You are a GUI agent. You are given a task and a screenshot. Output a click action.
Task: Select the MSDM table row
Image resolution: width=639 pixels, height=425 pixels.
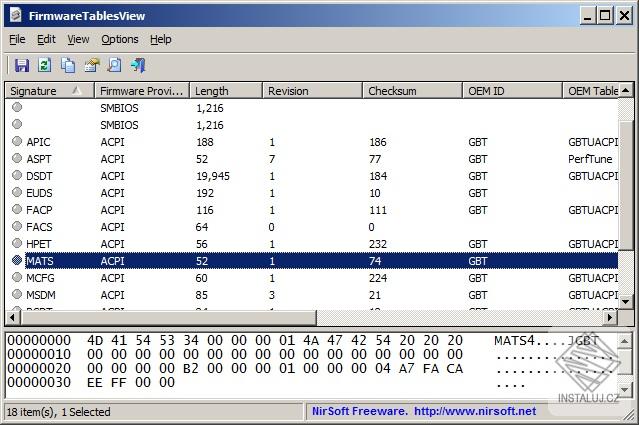(312, 295)
